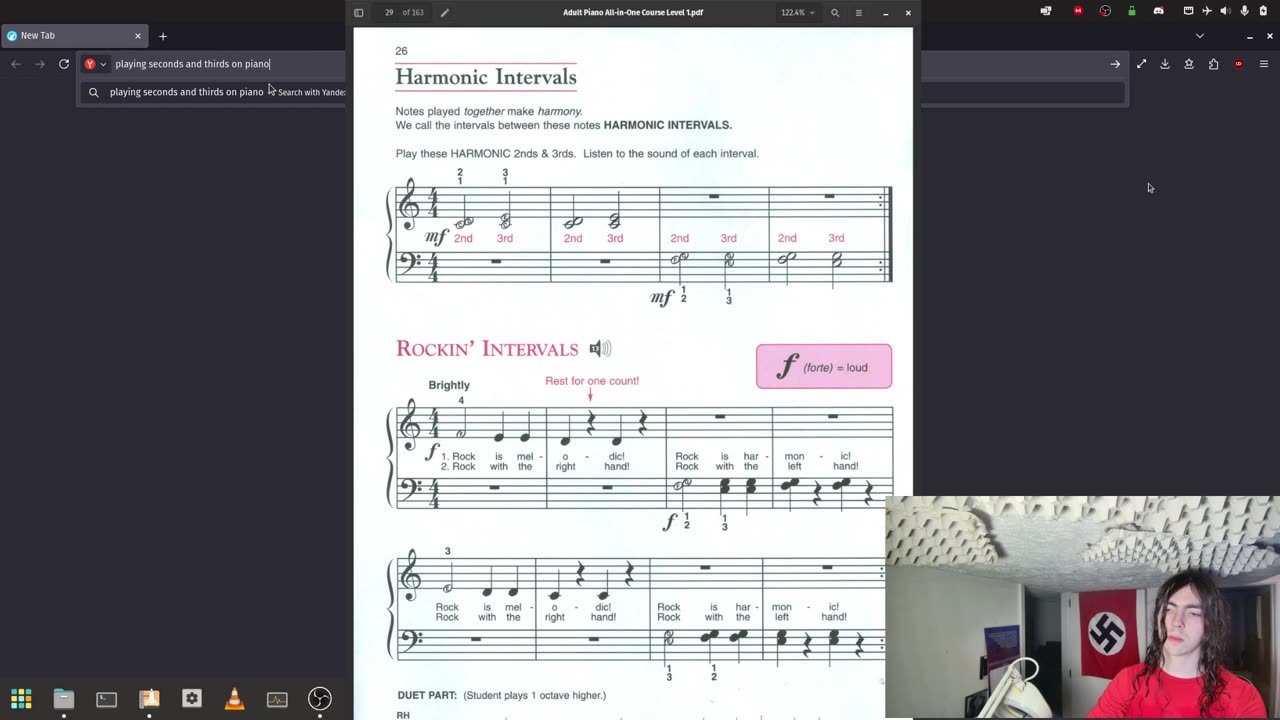
Task: Switch to the New Tab browser tab
Action: pyautogui.click(x=73, y=35)
